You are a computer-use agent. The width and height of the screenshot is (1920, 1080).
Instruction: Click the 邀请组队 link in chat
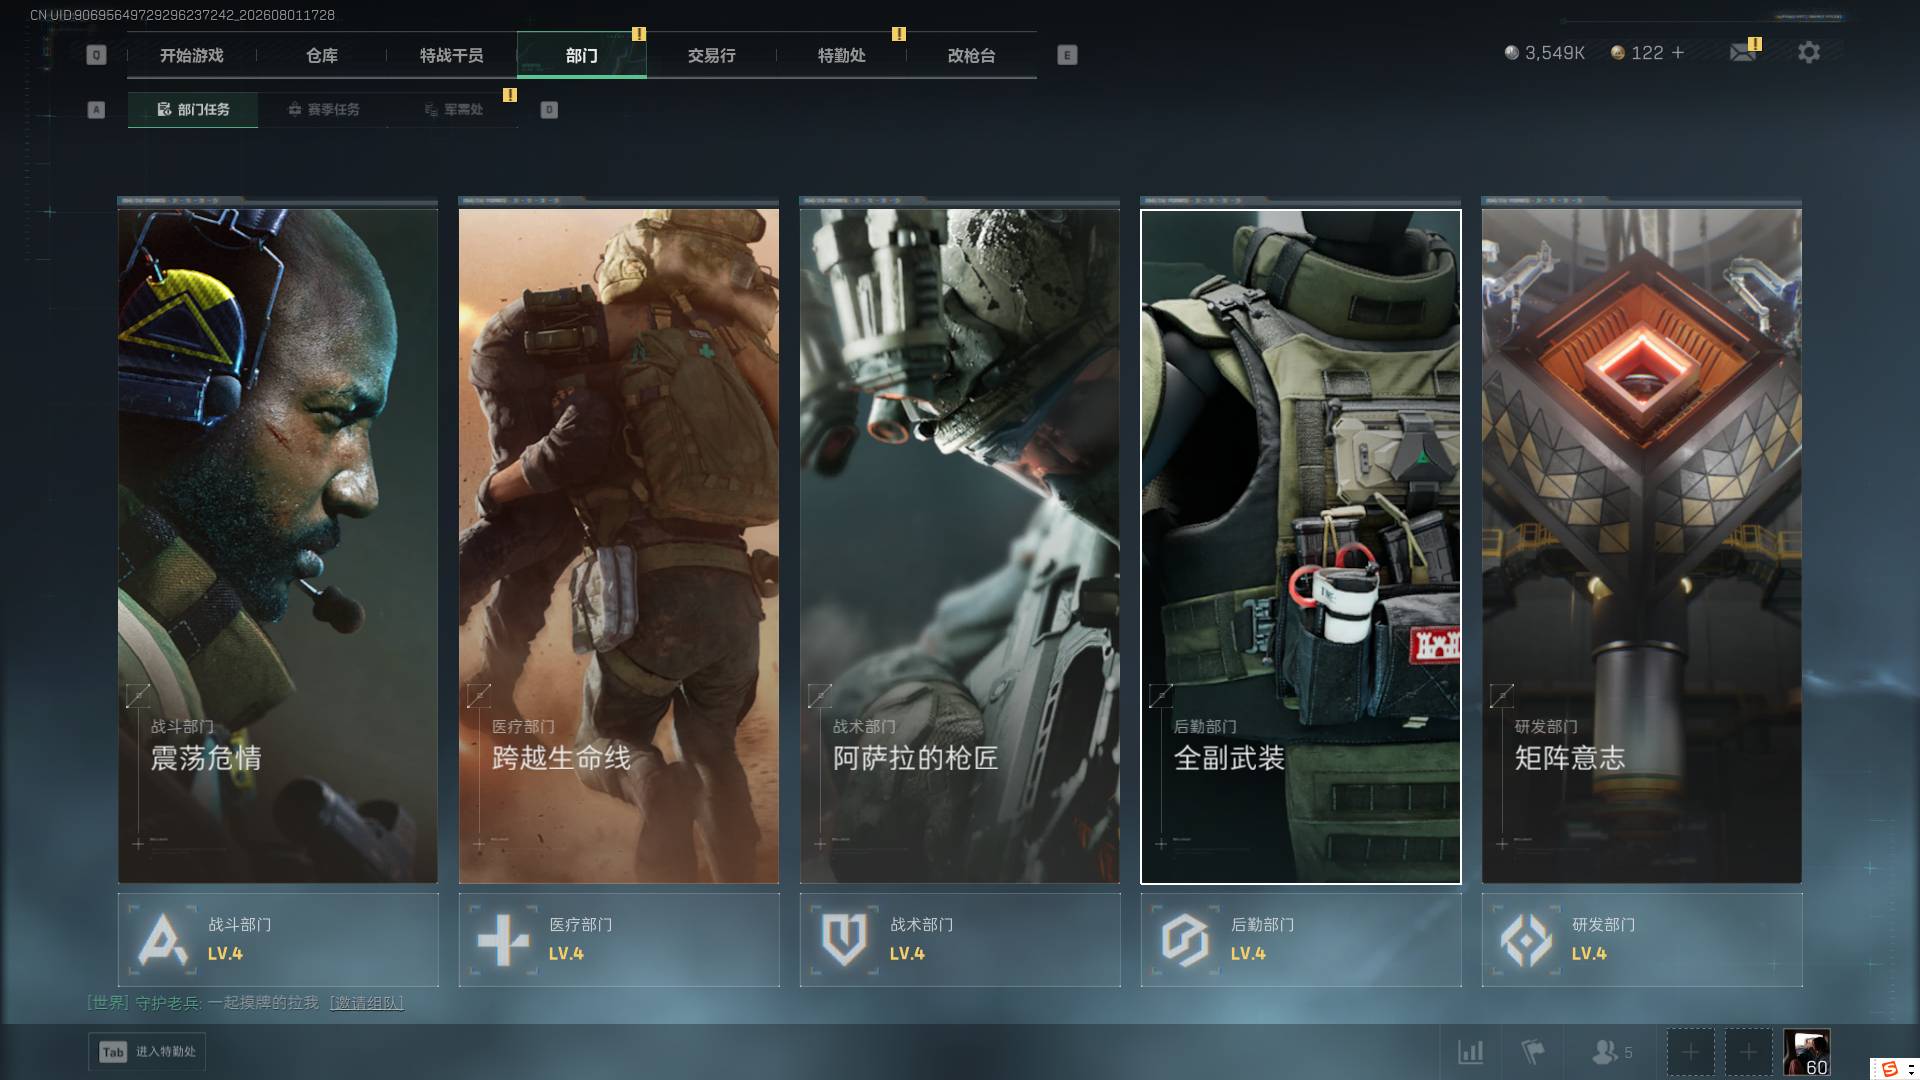coord(367,1003)
